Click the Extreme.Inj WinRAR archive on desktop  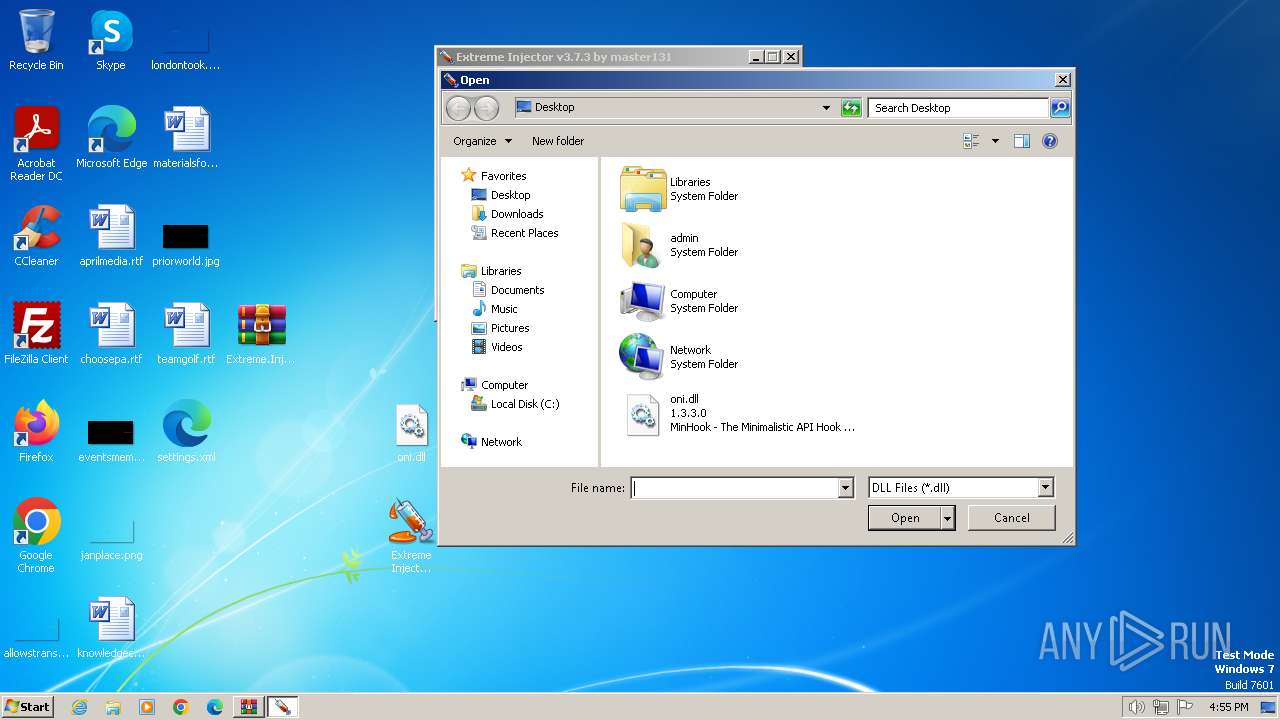point(261,334)
